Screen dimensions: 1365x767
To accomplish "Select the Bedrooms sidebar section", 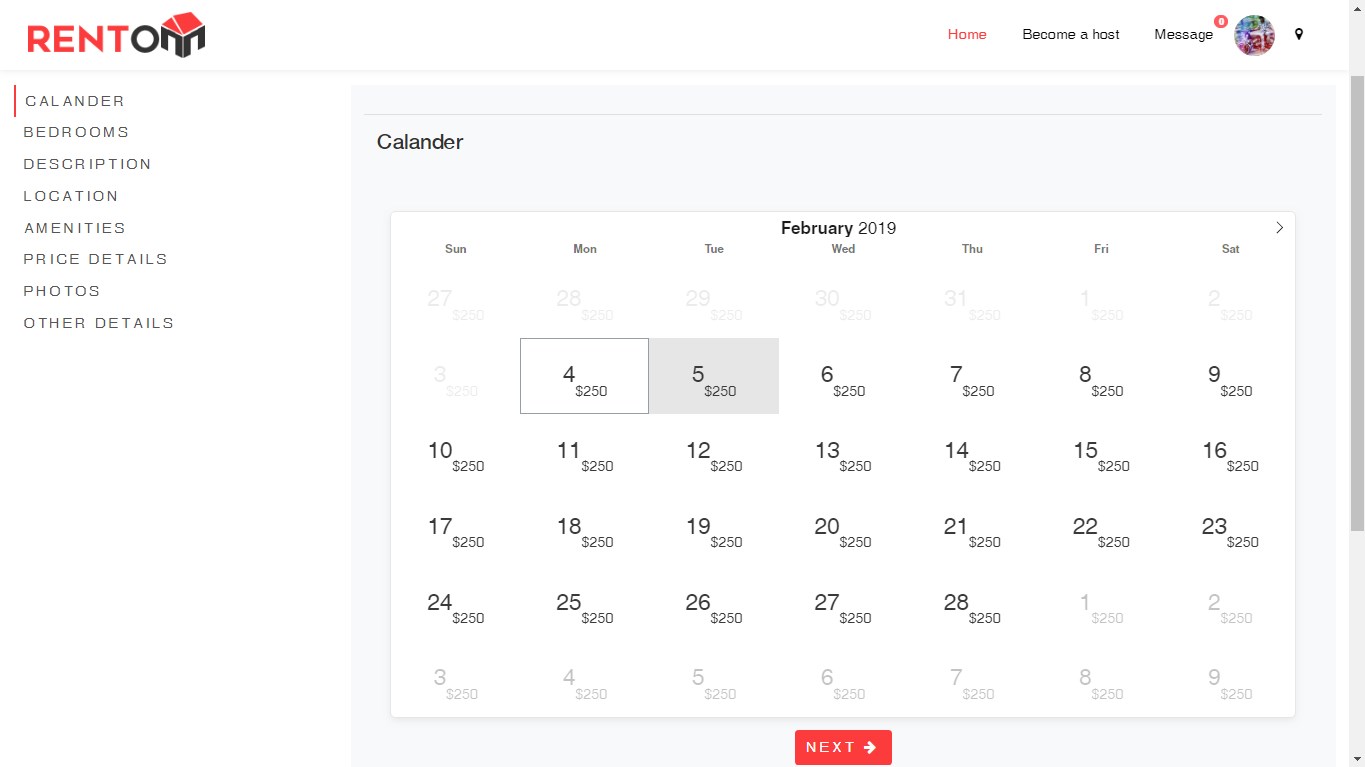I will pyautogui.click(x=77, y=132).
